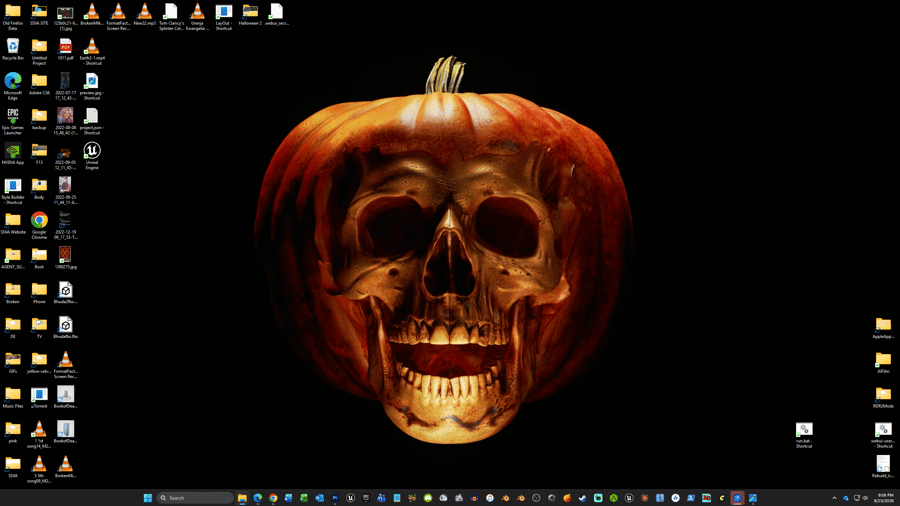Image resolution: width=900 pixels, height=506 pixels.
Task: Open the GIFs folder
Action: (x=13, y=363)
